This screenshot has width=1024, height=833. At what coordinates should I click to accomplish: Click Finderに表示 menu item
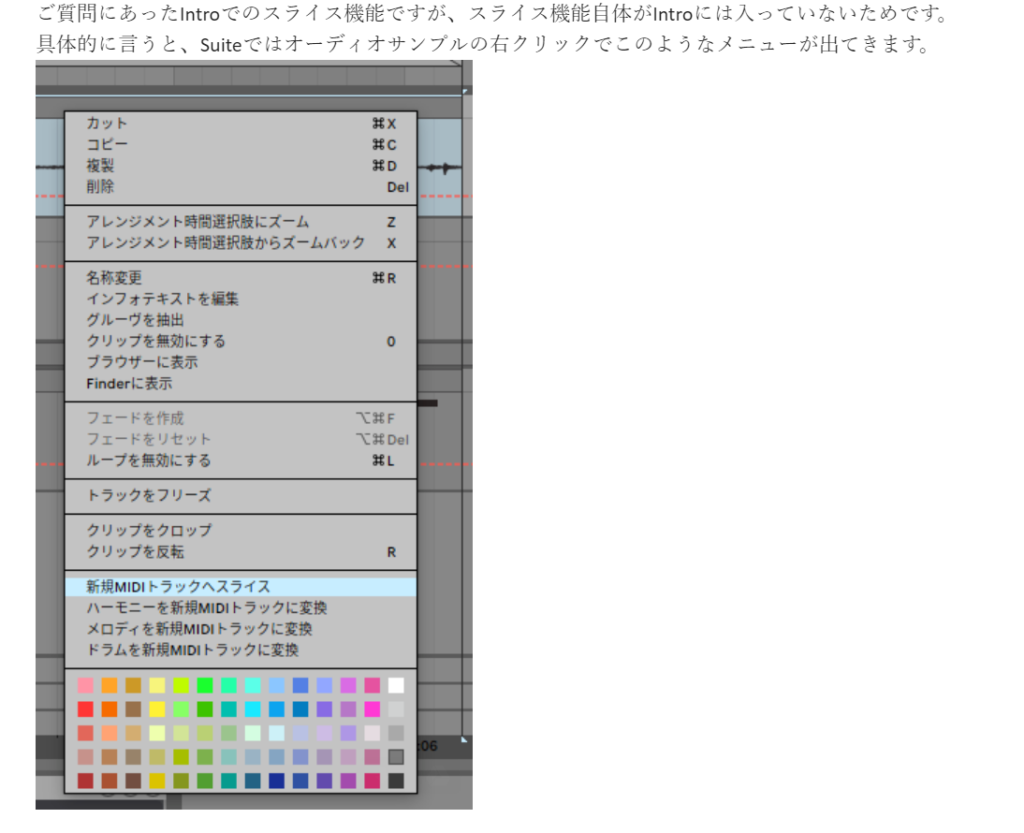coord(129,383)
